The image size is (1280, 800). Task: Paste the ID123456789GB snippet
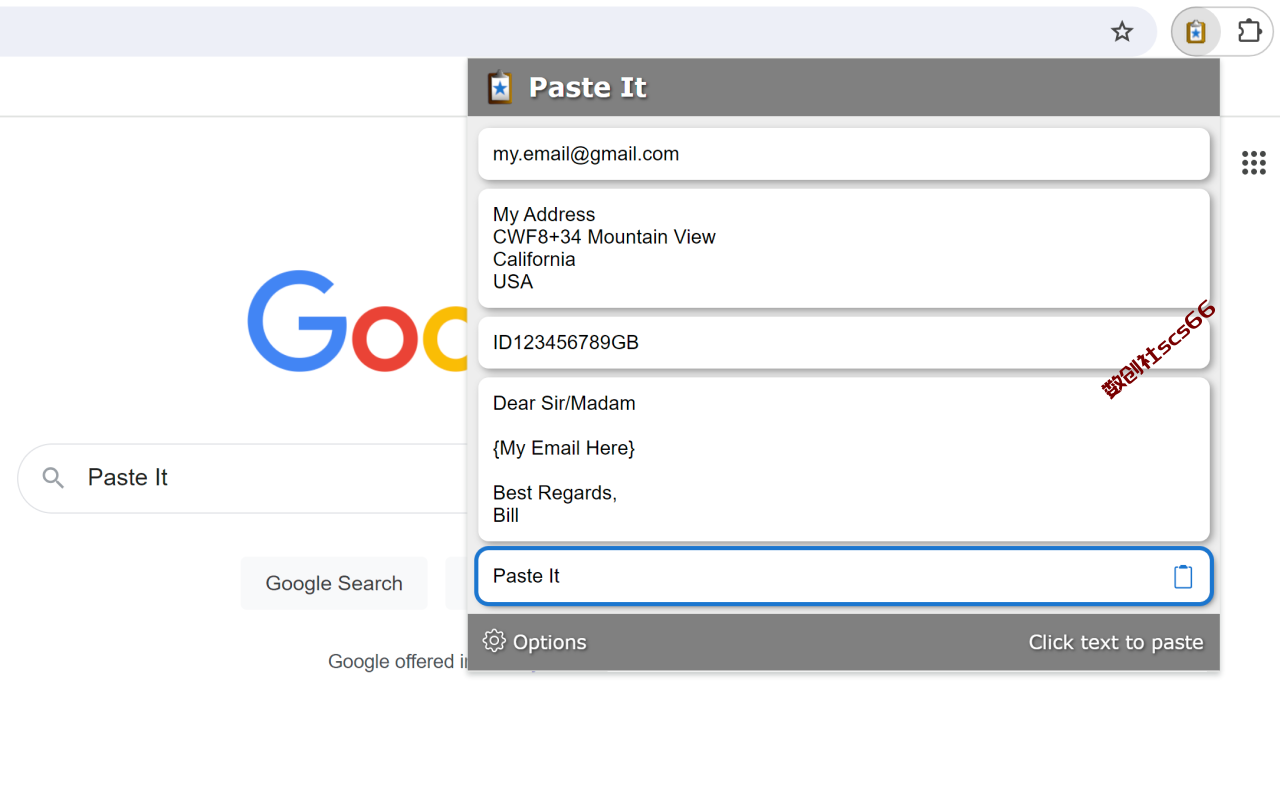point(844,343)
